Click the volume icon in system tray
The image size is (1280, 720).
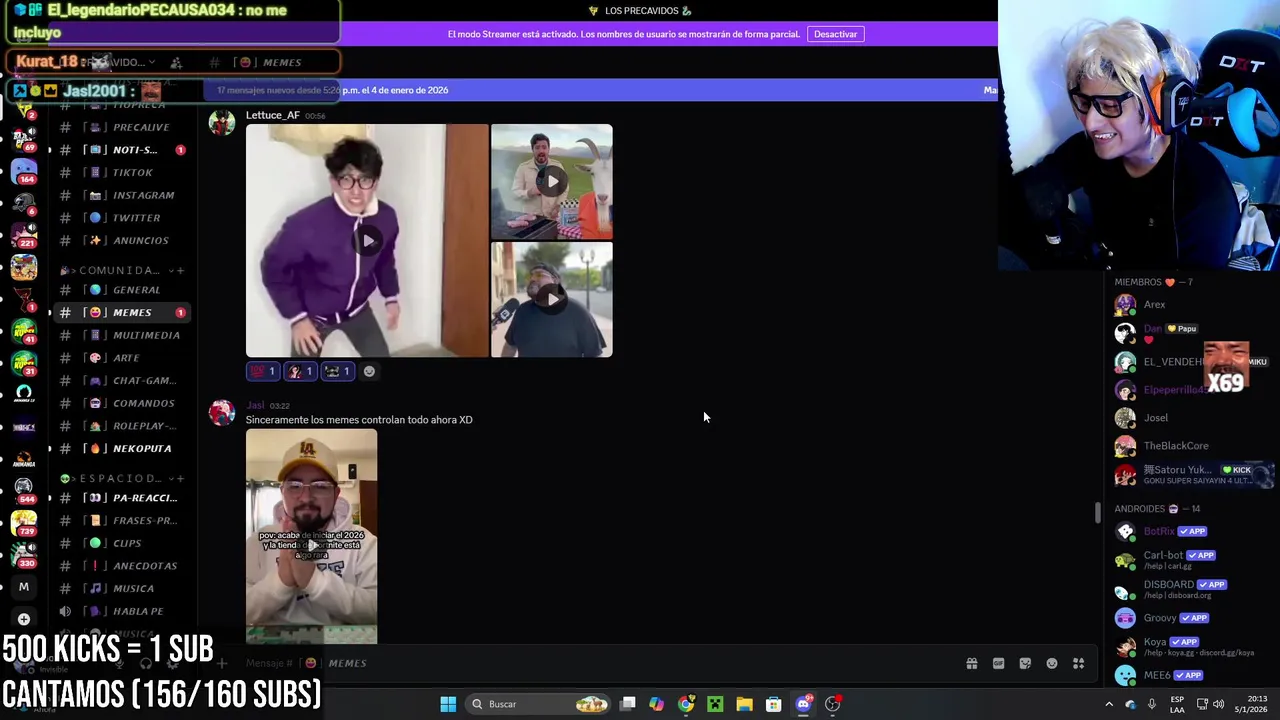1218,704
